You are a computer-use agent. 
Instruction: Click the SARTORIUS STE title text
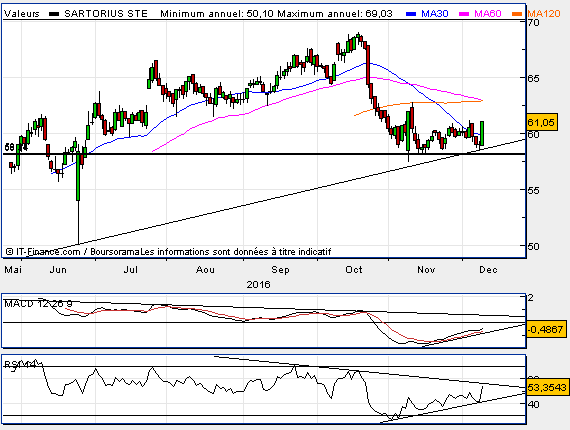(106, 14)
